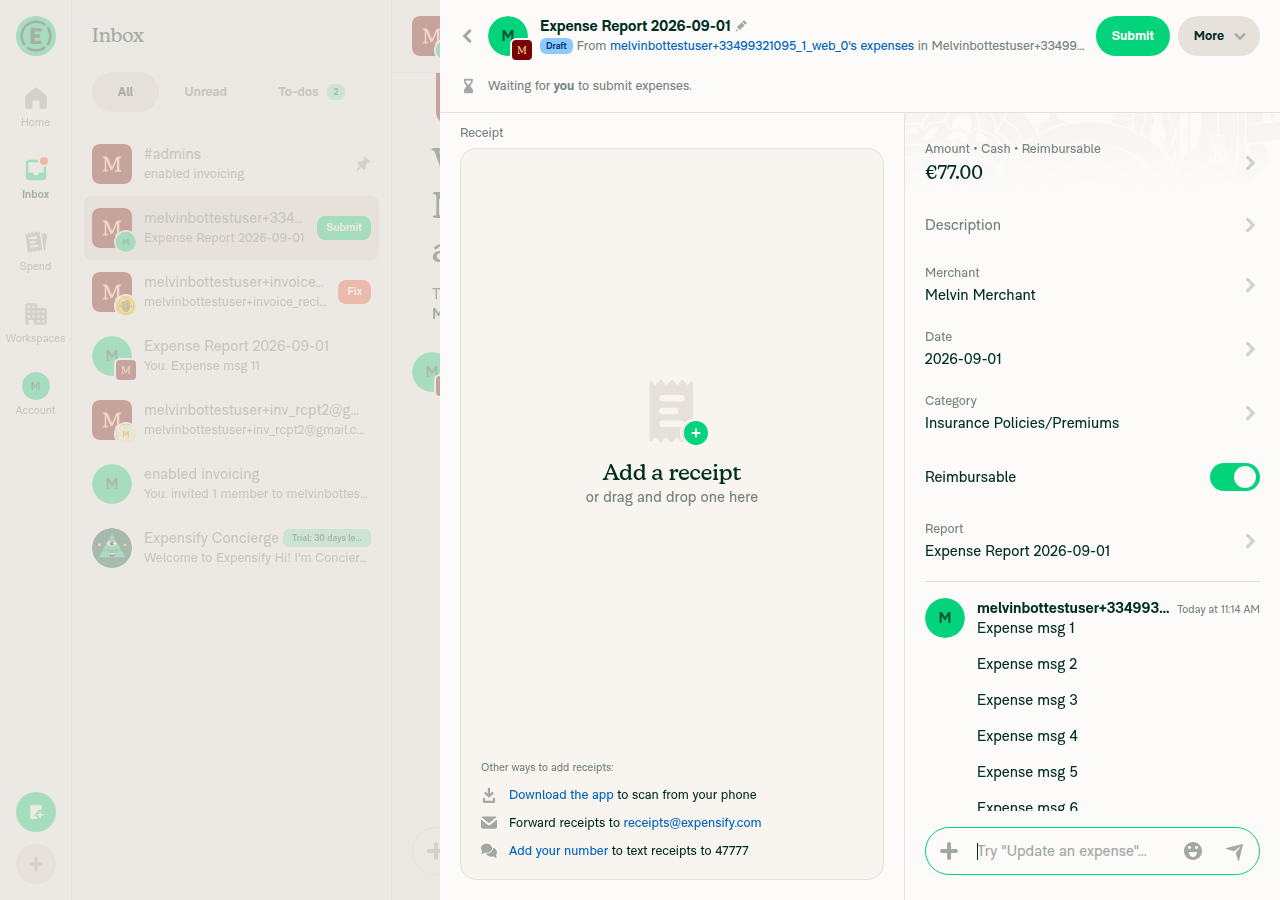Edit report title with pencil icon
The image size is (1280, 900).
coord(741,26)
